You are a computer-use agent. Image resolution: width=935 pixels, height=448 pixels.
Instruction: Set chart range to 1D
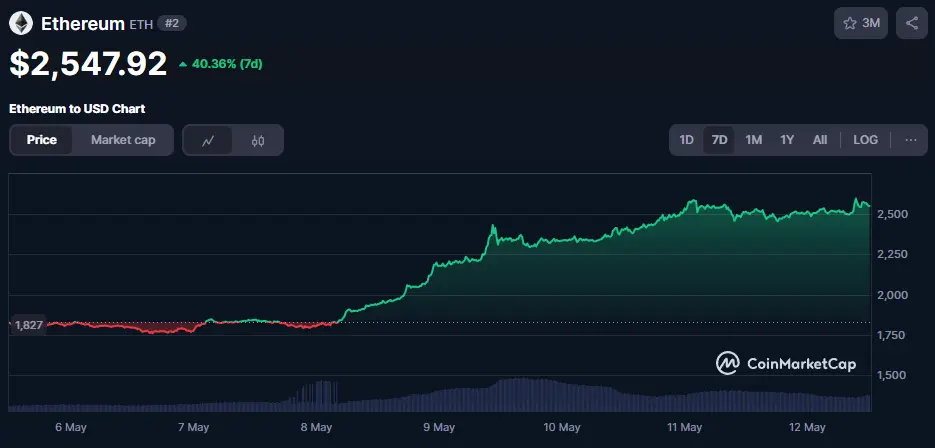pyautogui.click(x=687, y=140)
